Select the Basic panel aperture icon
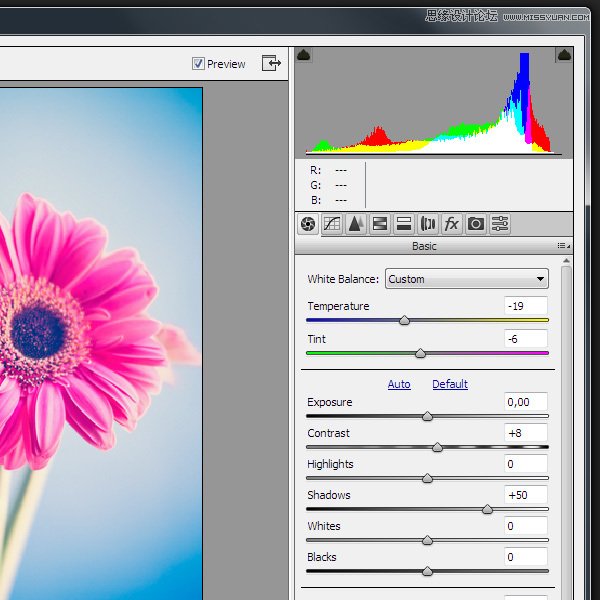This screenshot has height=600, width=600. click(308, 224)
